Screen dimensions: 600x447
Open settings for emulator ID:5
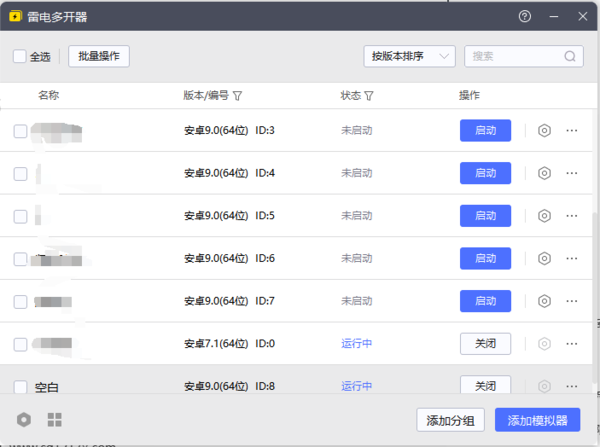click(544, 216)
